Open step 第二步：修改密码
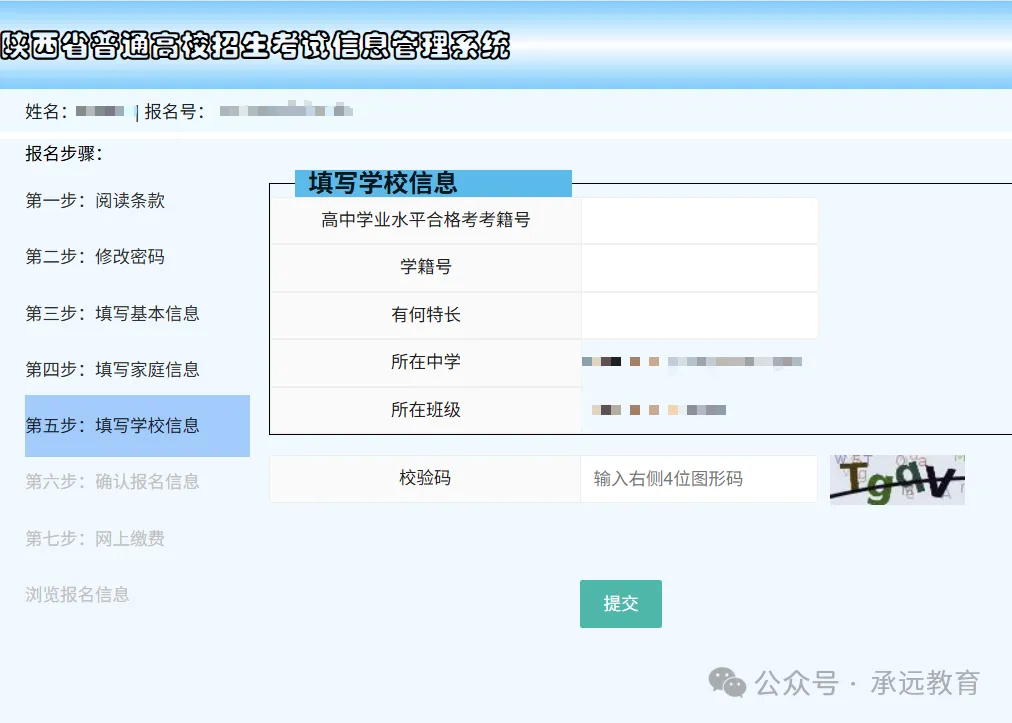The width and height of the screenshot is (1012, 723). [95, 257]
